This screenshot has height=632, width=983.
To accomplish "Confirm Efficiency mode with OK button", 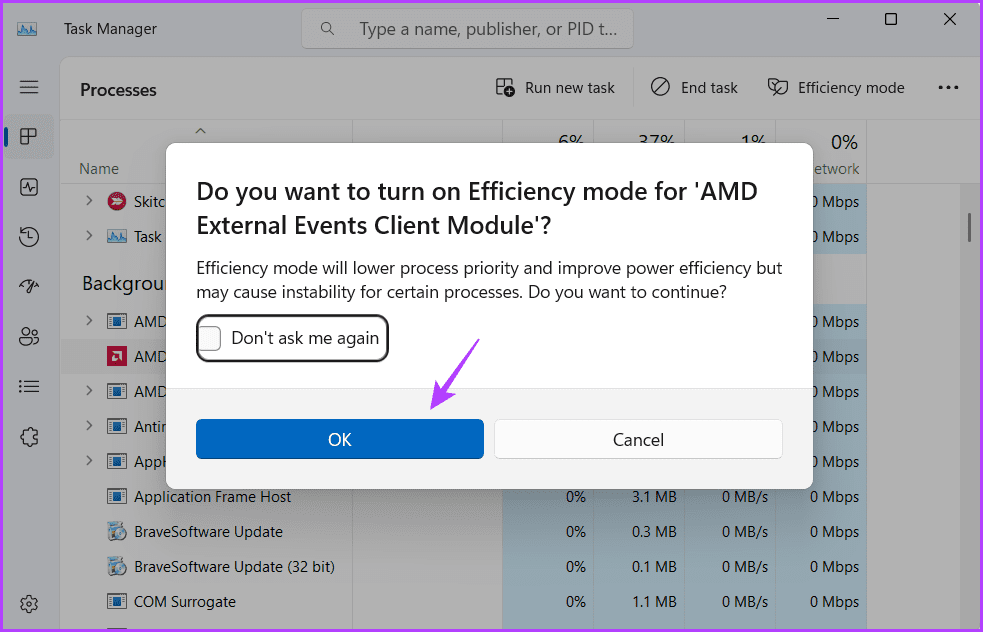I will tap(339, 439).
